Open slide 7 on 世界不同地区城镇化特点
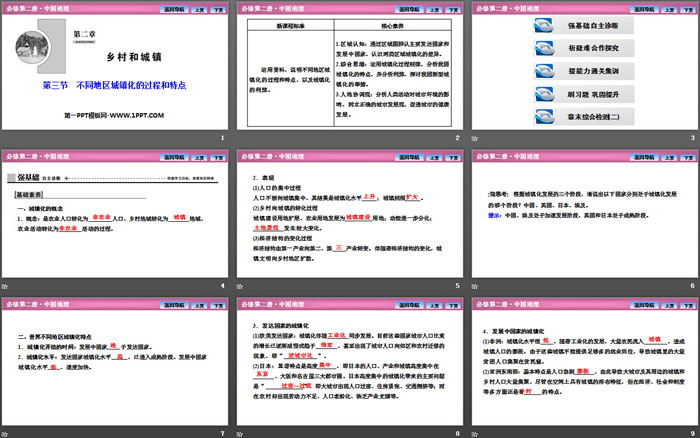700x438 pixels. coord(115,366)
